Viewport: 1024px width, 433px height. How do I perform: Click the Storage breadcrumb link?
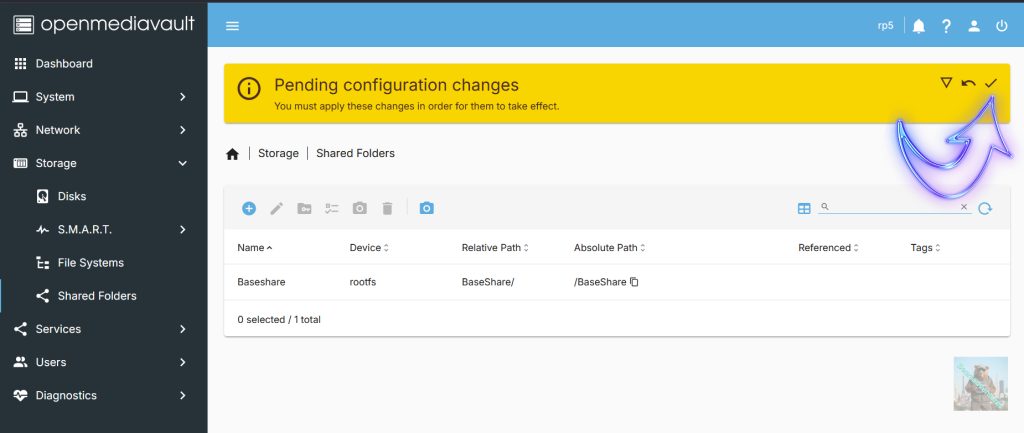pyautogui.click(x=278, y=153)
